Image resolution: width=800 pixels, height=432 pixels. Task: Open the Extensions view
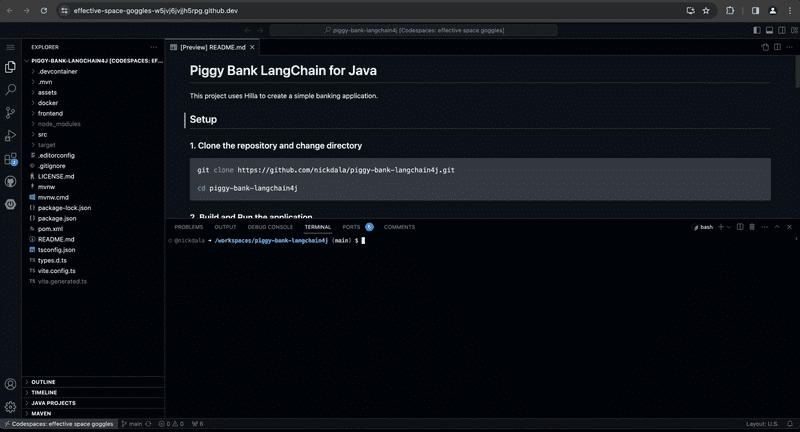click(10, 159)
